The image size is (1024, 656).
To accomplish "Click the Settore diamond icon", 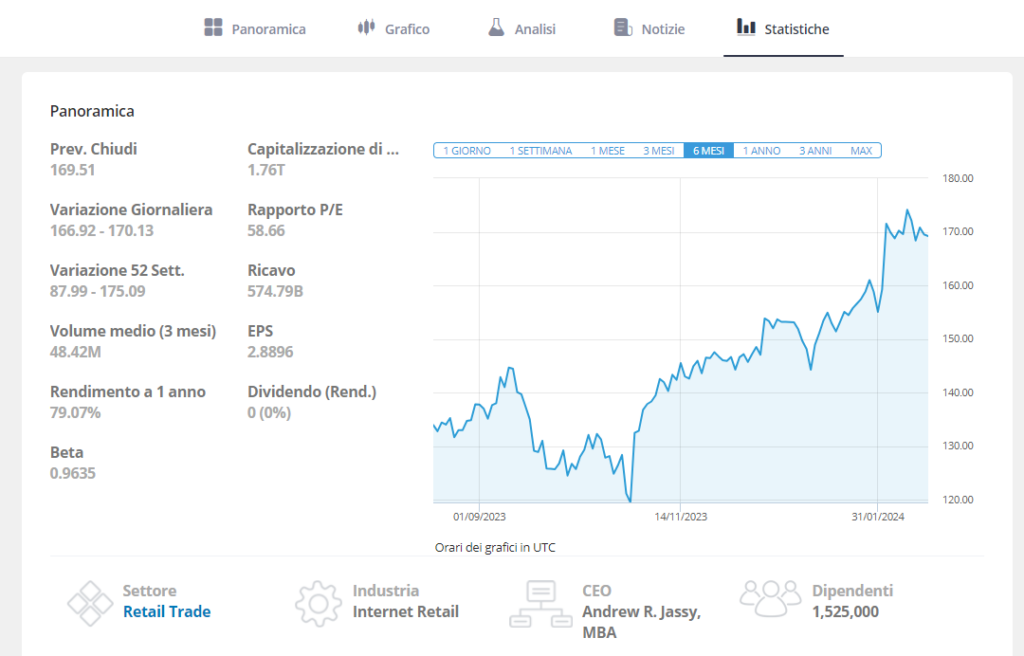I will [x=90, y=604].
